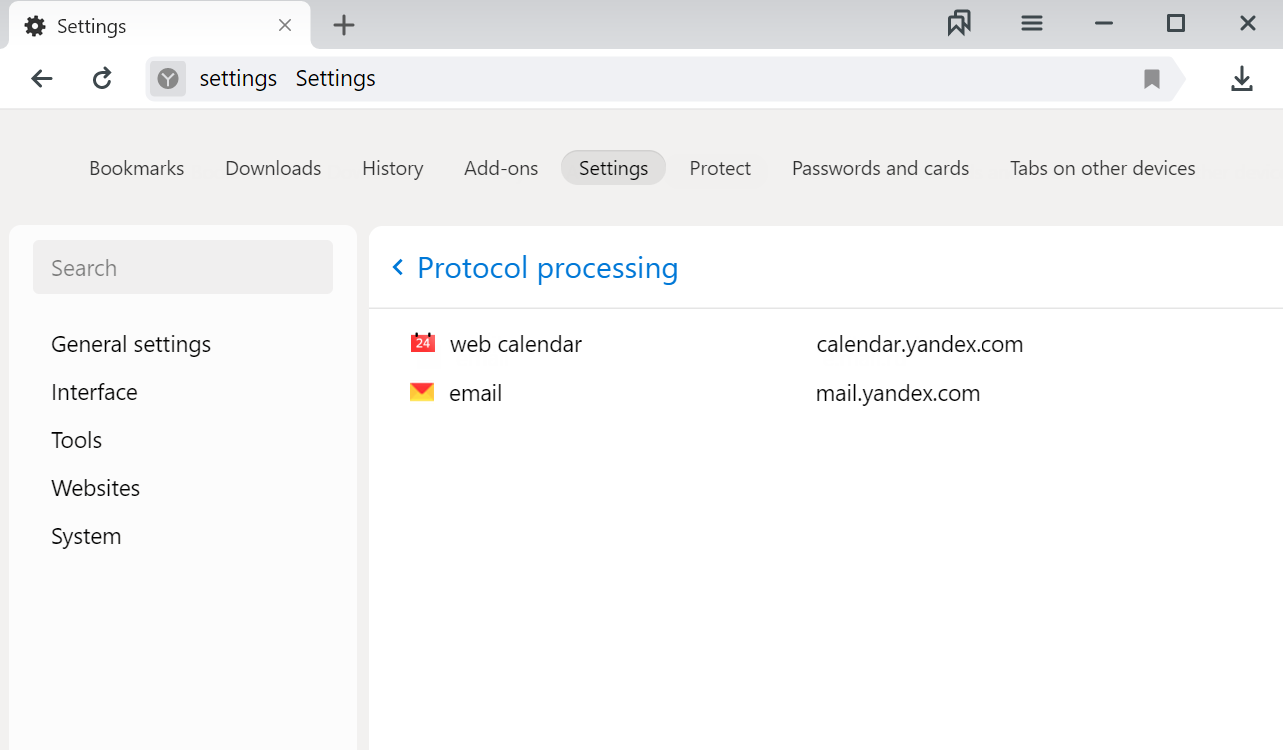Open the bookmarks collection icon in title bar
The image size is (1283, 750).
pyautogui.click(x=959, y=23)
